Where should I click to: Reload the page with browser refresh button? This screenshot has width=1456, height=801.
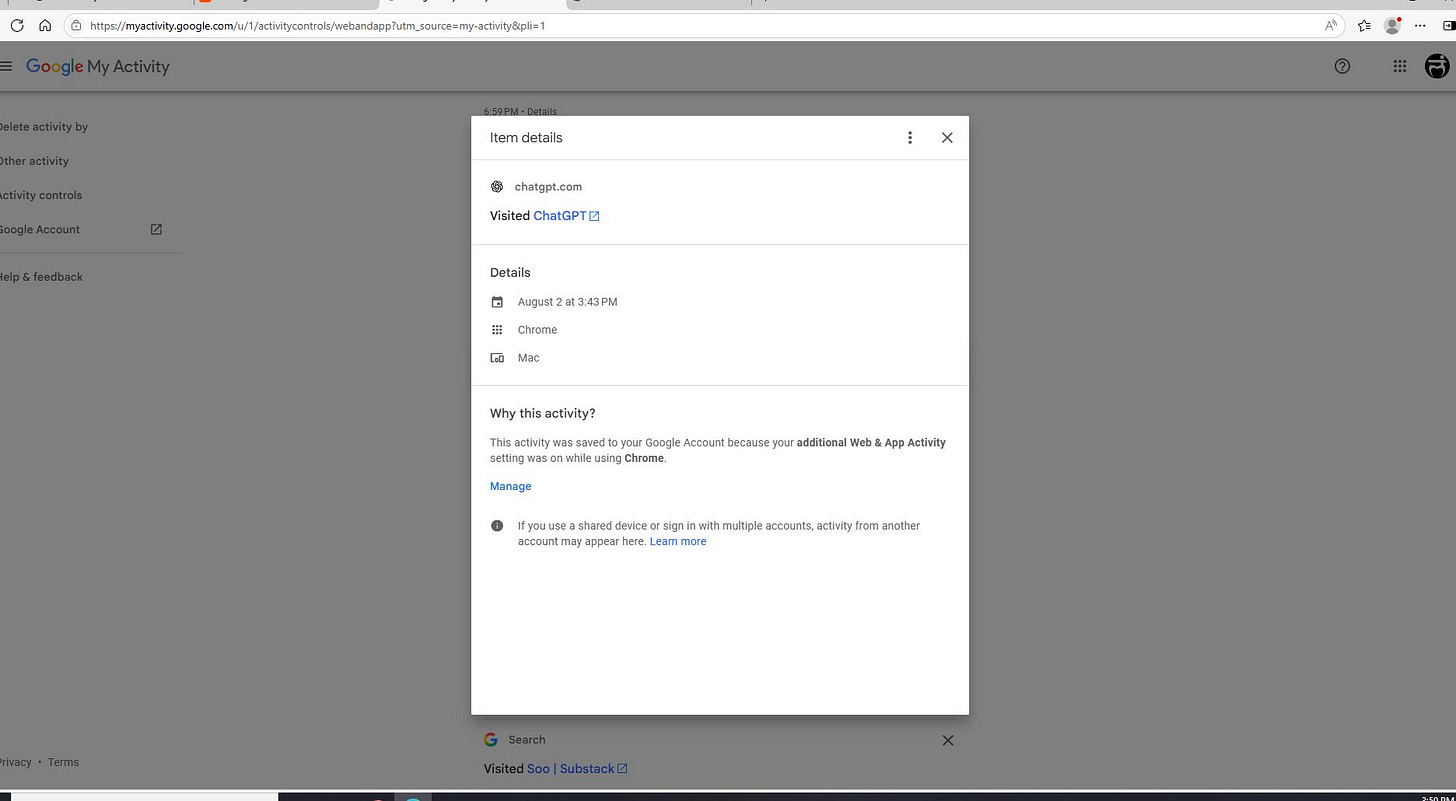17,25
